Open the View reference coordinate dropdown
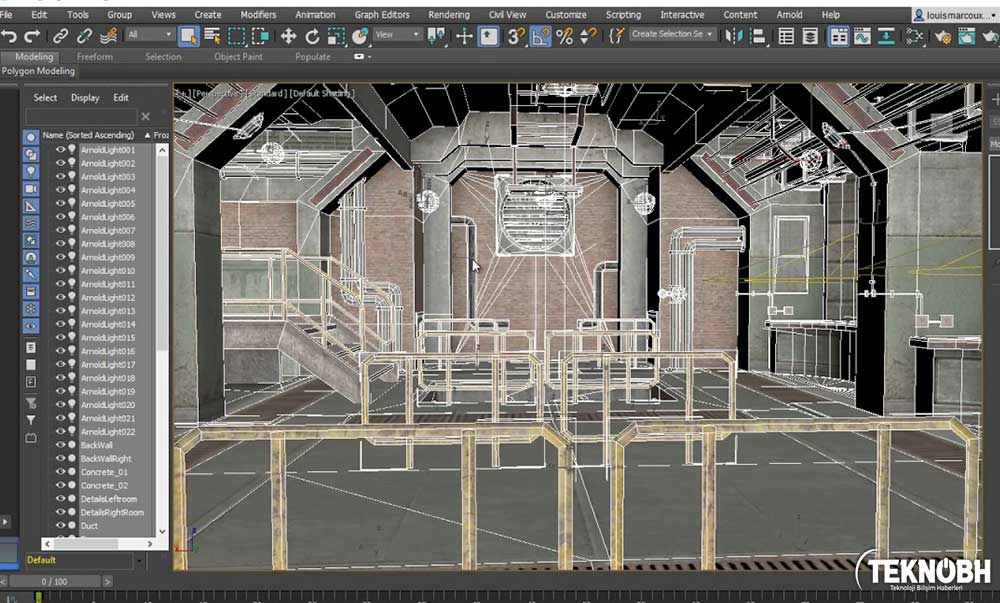The height and width of the screenshot is (603, 1000). [x=398, y=35]
